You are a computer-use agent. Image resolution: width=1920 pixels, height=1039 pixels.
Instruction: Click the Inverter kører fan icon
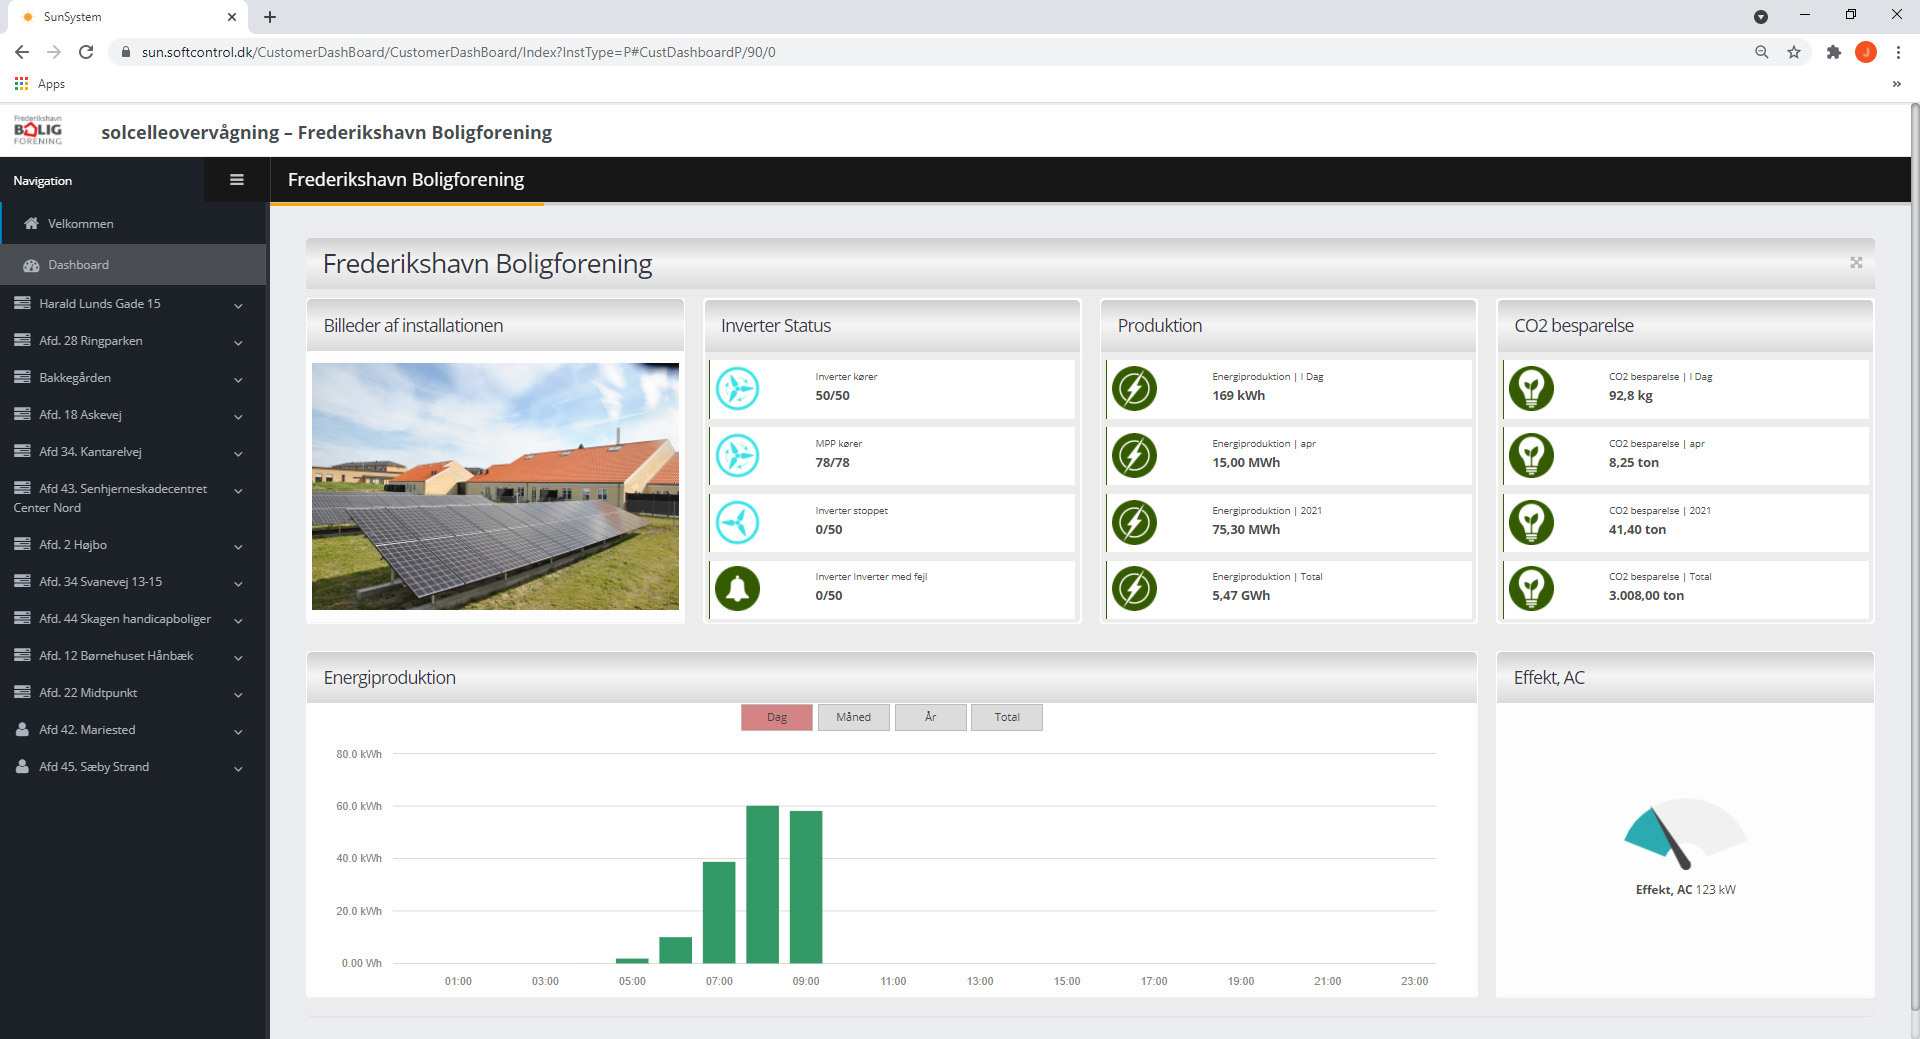(738, 388)
